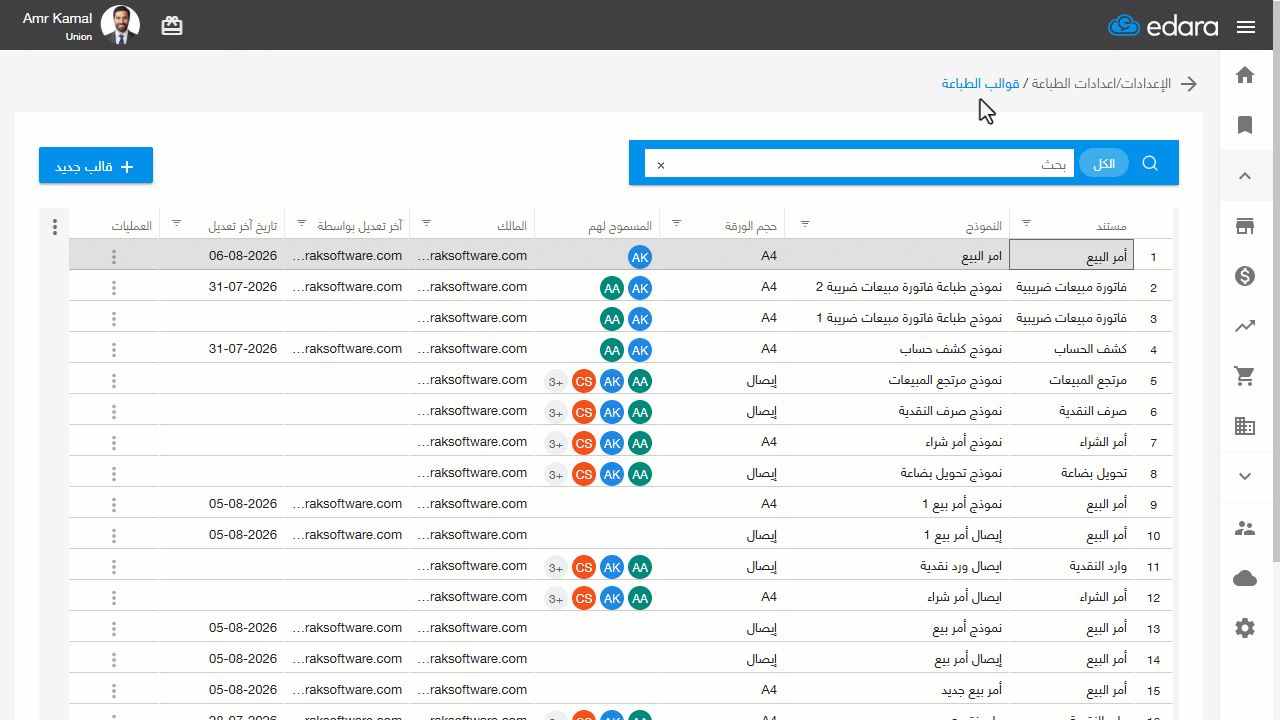The height and width of the screenshot is (720, 1280).
Task: Select نموذج كشف حساب template name
Action: click(x=951, y=350)
